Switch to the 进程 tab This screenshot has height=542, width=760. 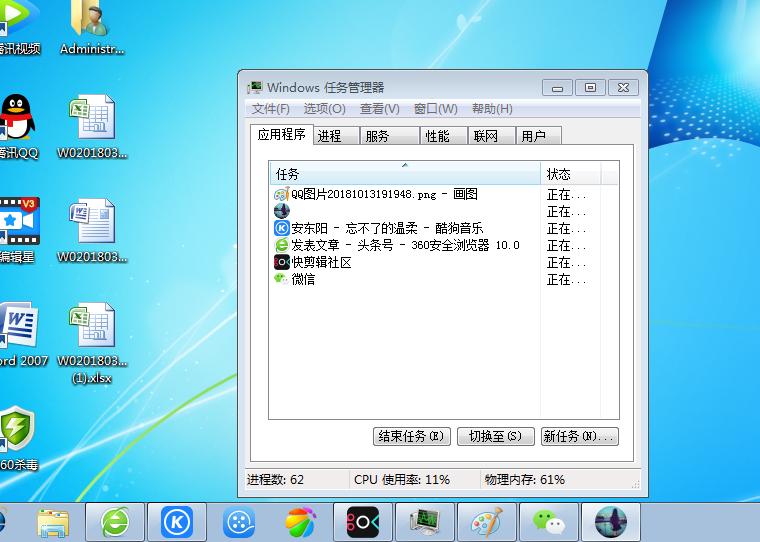tap(329, 136)
